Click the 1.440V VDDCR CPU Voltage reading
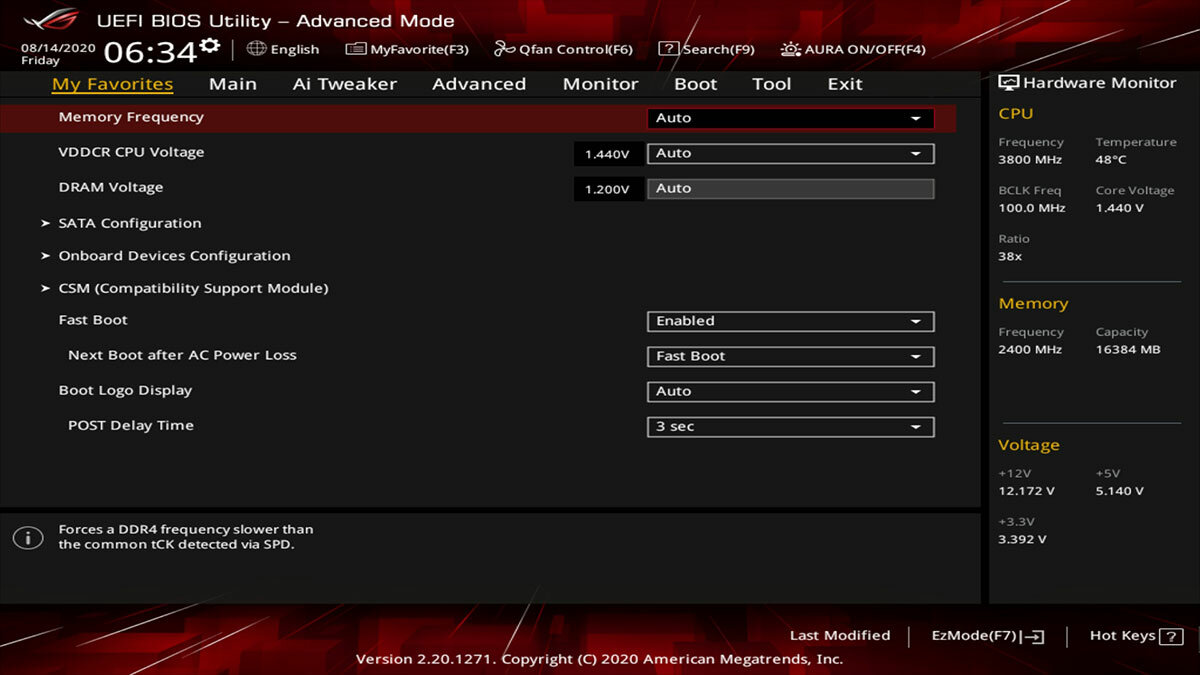This screenshot has width=1200, height=675. (x=607, y=154)
